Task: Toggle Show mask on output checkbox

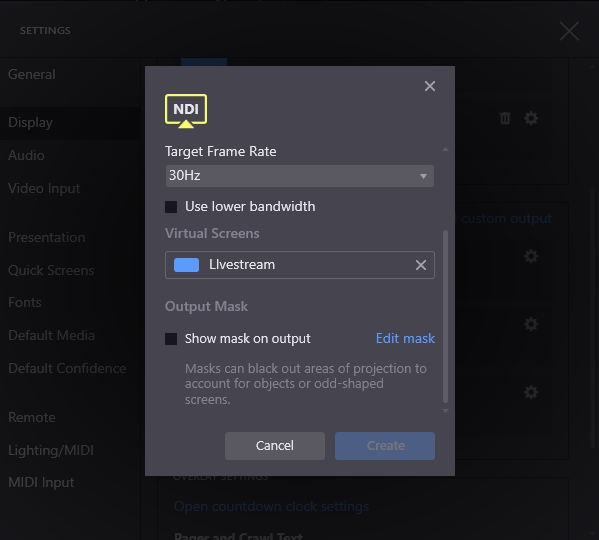Action: (171, 339)
